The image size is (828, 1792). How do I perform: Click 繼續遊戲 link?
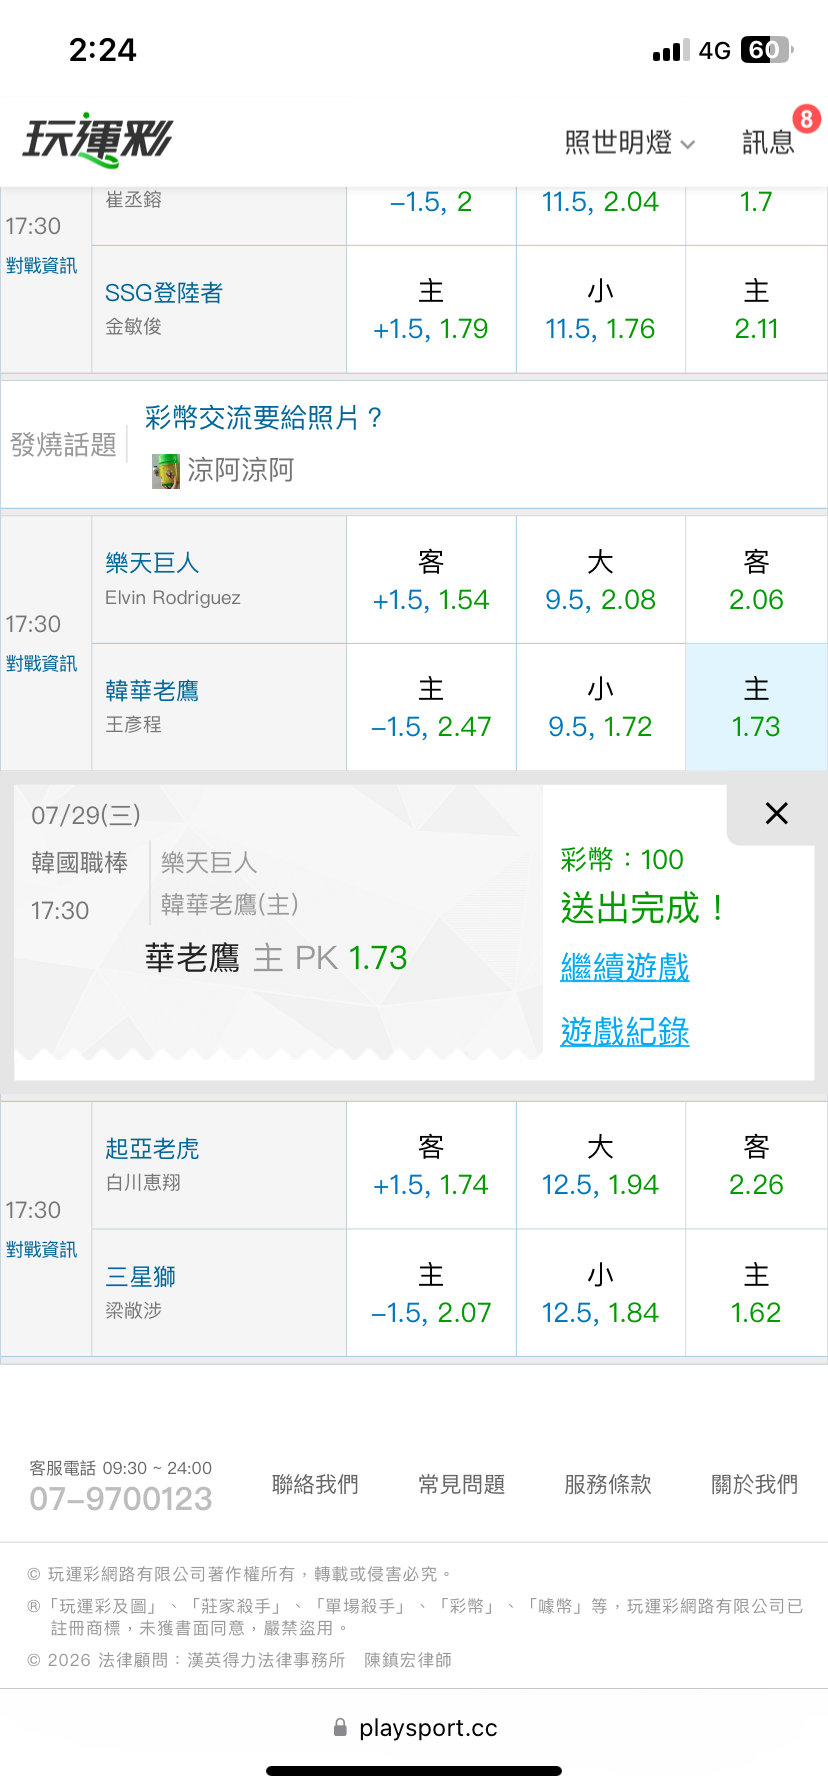625,967
